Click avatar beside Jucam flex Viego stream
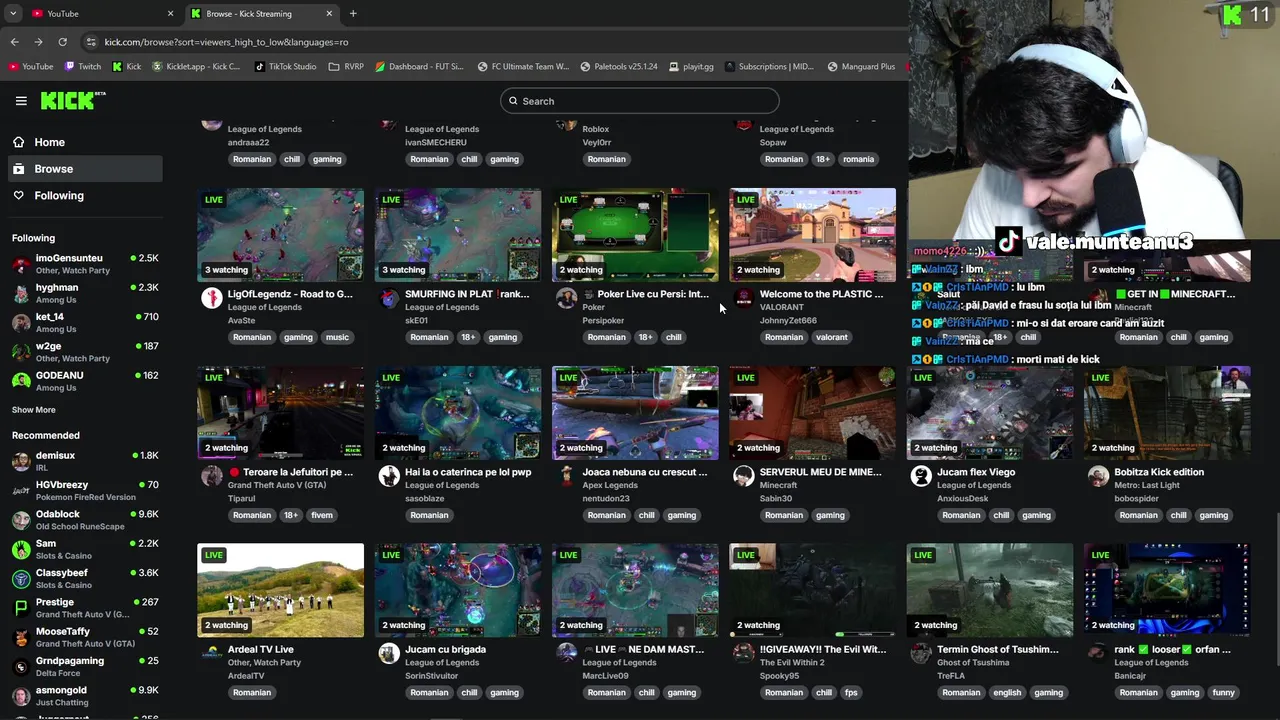This screenshot has height=720, width=1280. coord(921,476)
